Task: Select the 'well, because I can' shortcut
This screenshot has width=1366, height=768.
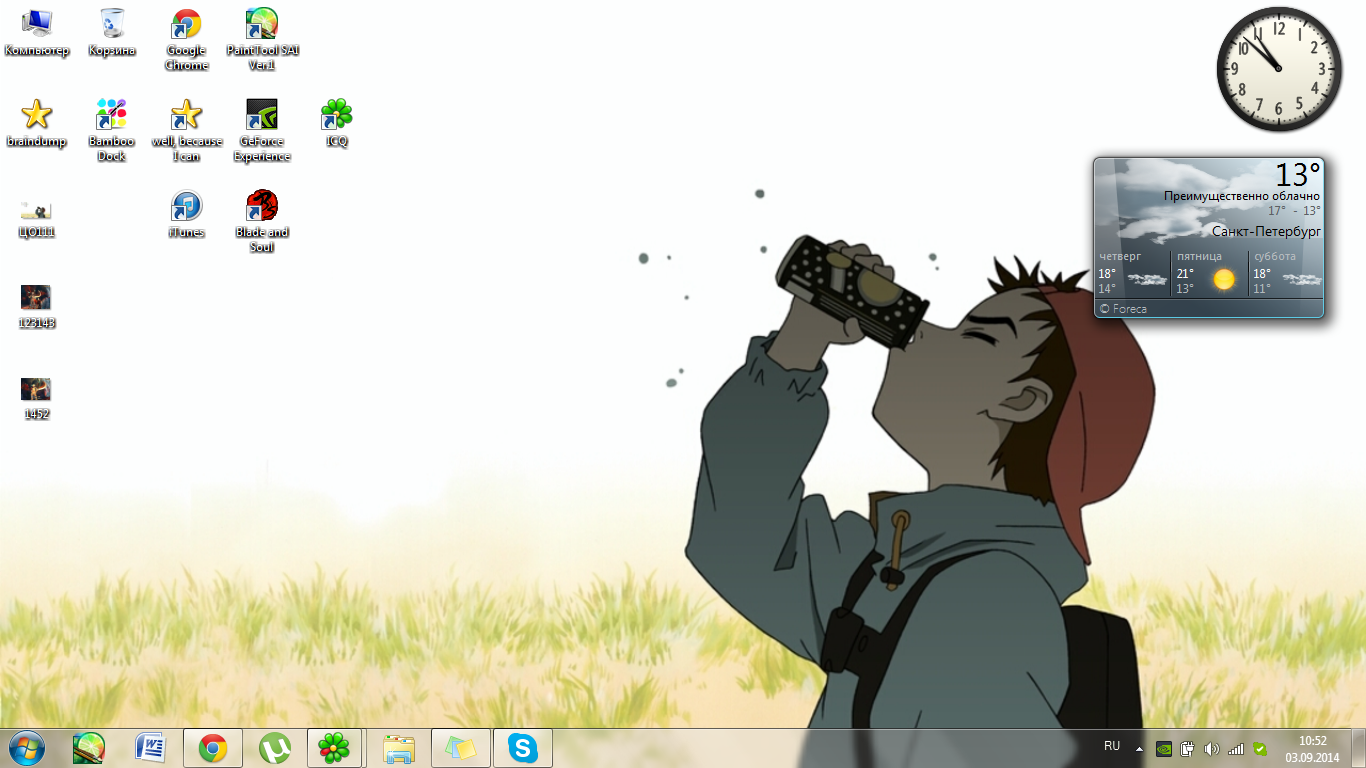Action: [x=187, y=130]
